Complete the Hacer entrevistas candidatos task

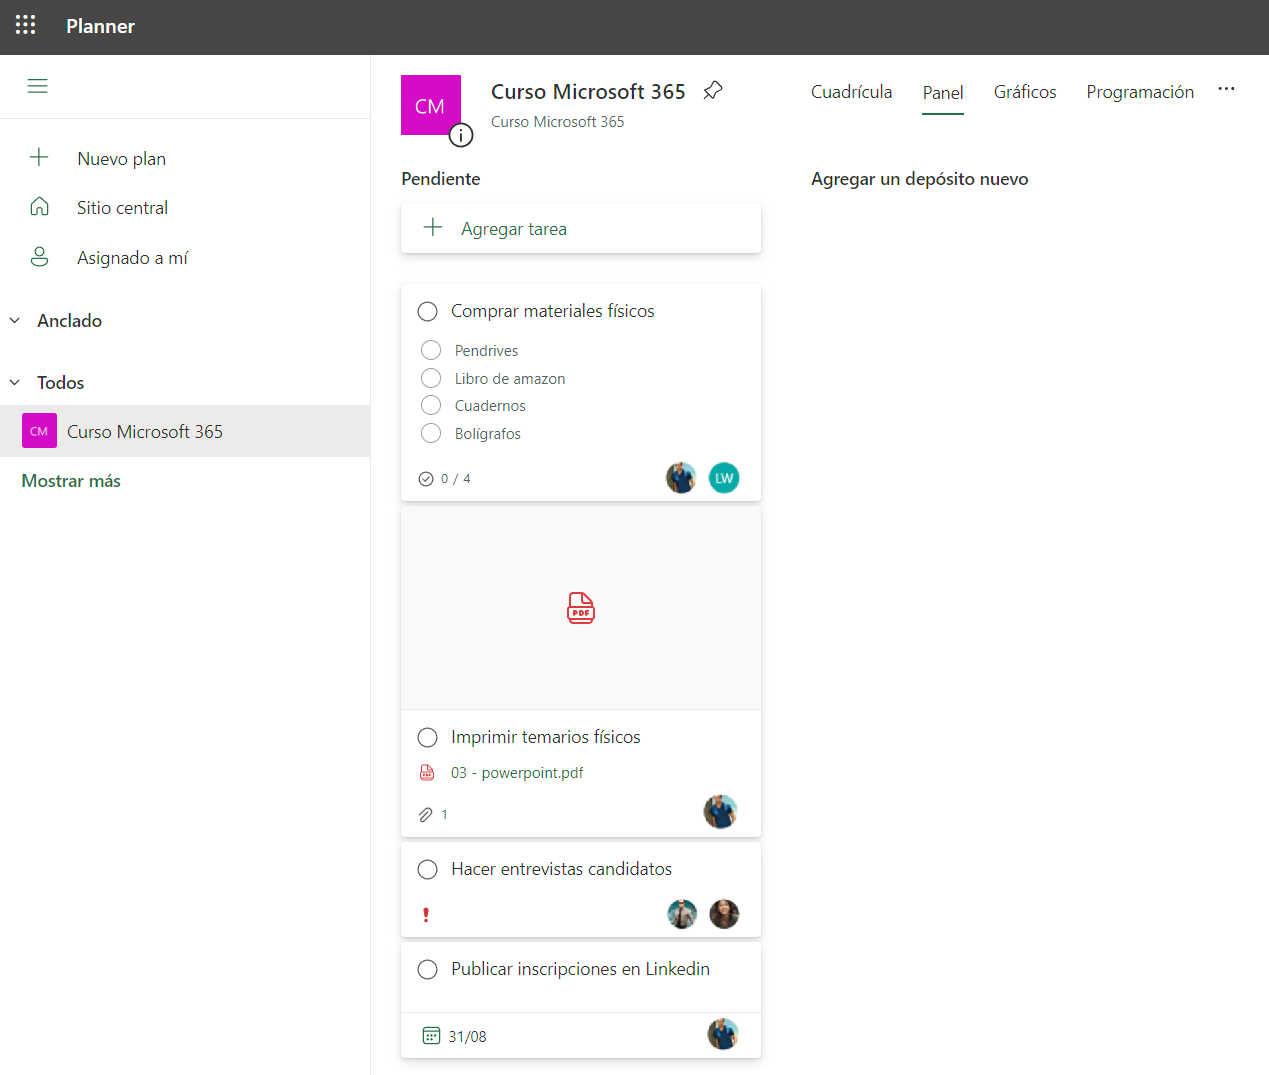pyautogui.click(x=428, y=869)
